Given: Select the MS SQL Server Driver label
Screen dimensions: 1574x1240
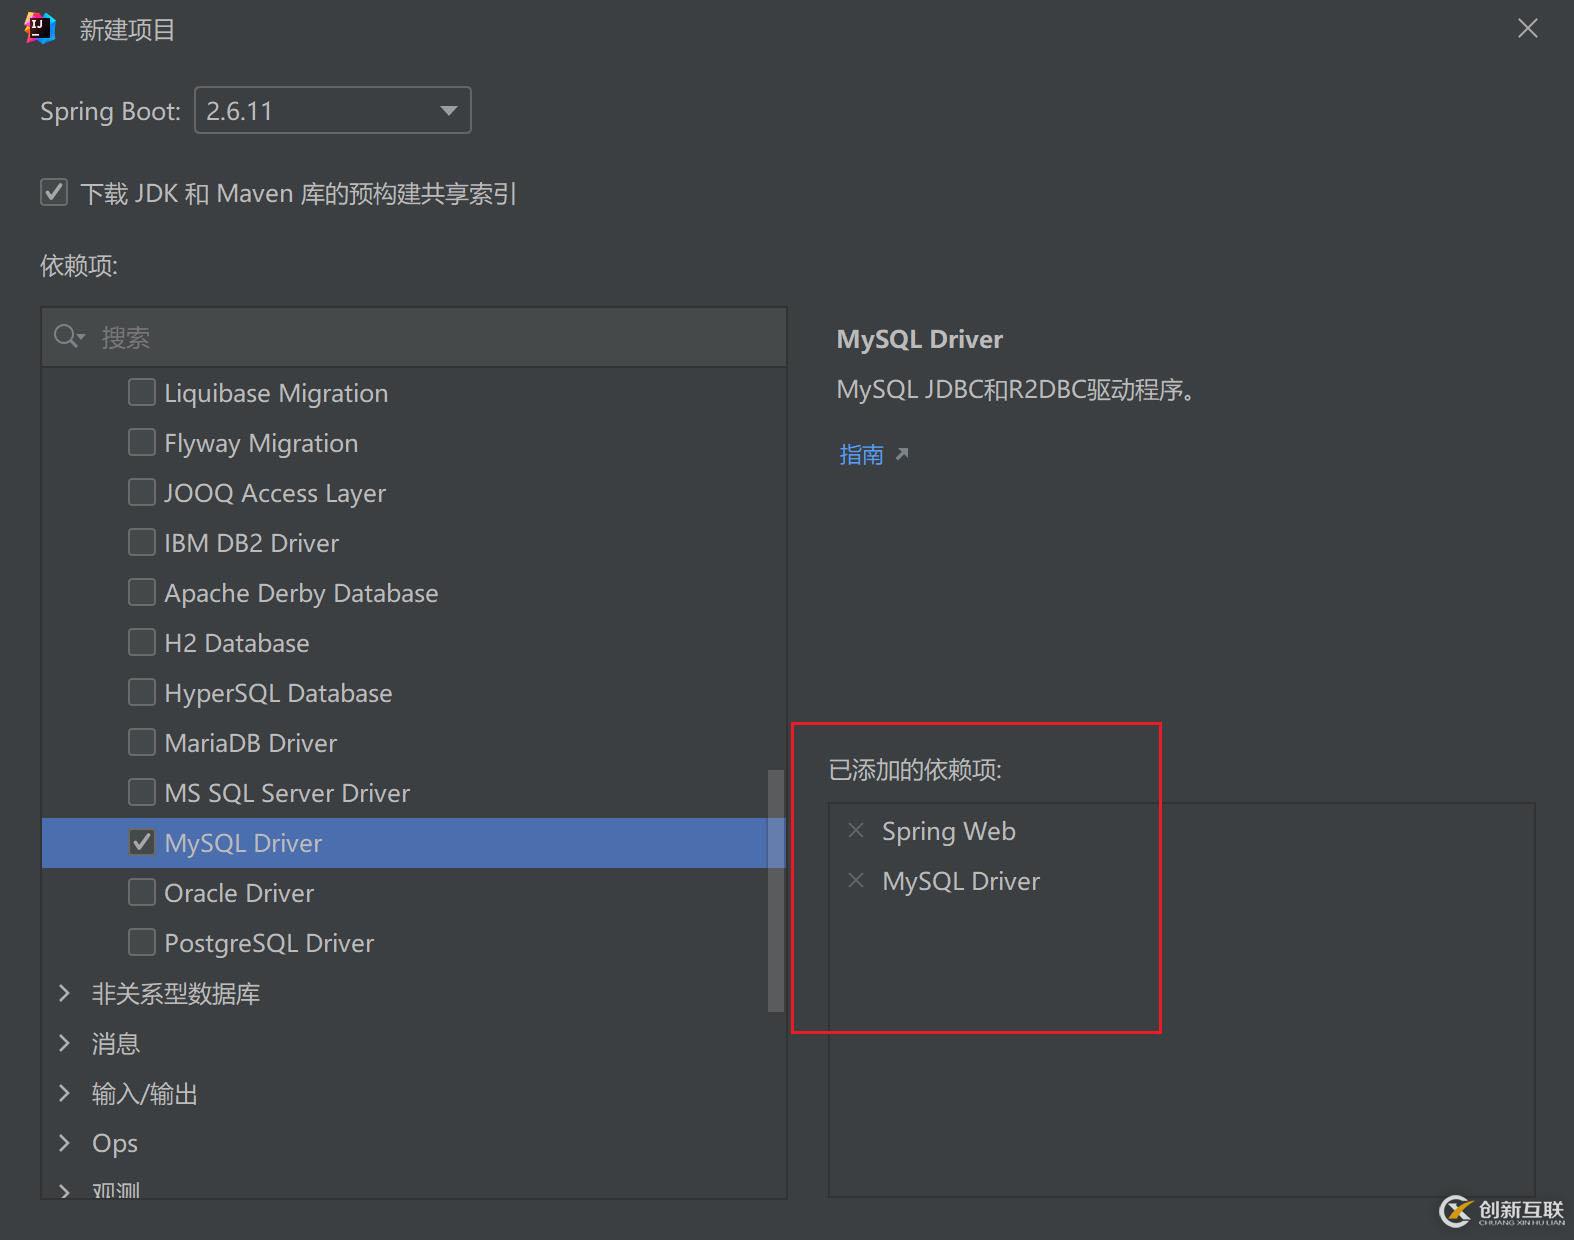Looking at the screenshot, I should tap(287, 793).
